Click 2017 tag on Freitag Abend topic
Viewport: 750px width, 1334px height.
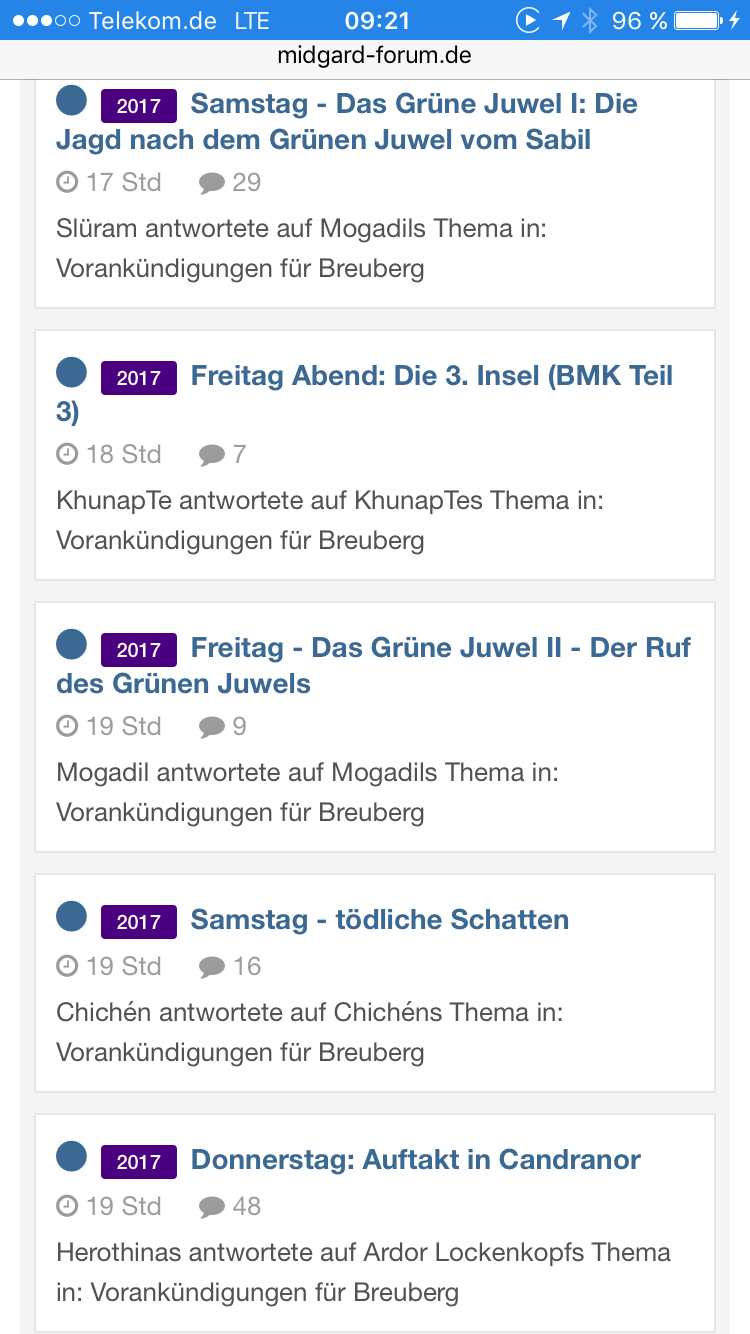click(x=139, y=378)
